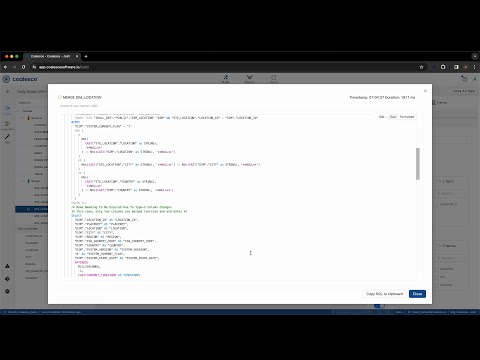Open the browser extensions puzzle icon
The image size is (480, 360).
[x=443, y=67]
